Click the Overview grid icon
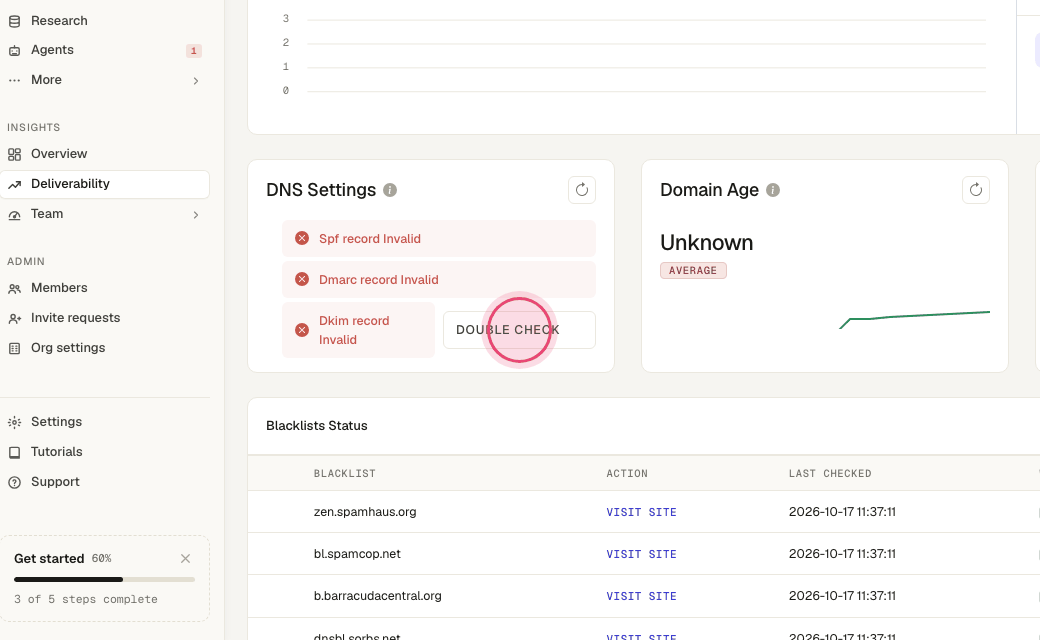1040x640 pixels. tap(15, 155)
